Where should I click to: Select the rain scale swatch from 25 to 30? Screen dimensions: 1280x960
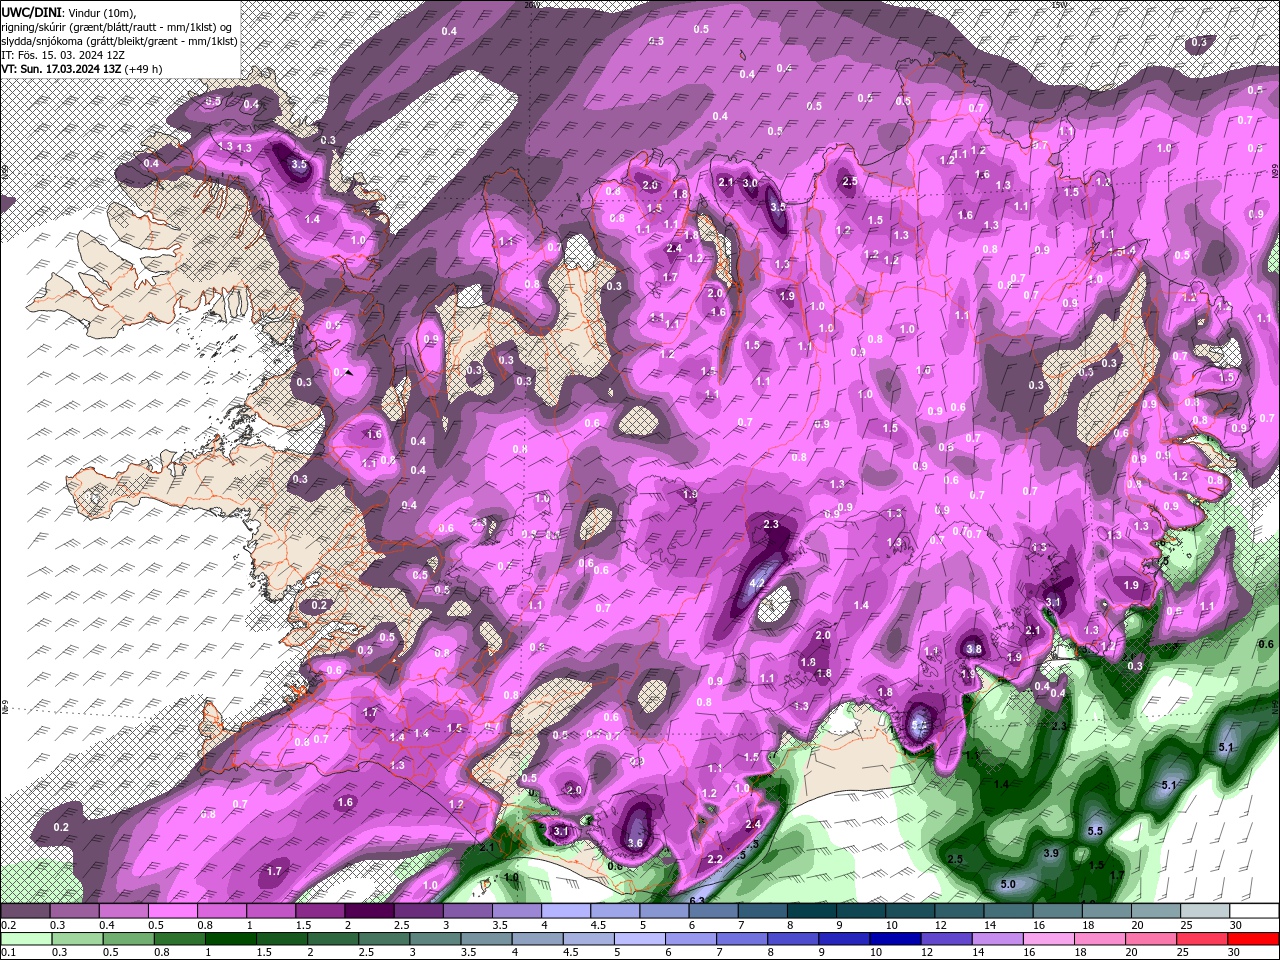click(x=1204, y=939)
